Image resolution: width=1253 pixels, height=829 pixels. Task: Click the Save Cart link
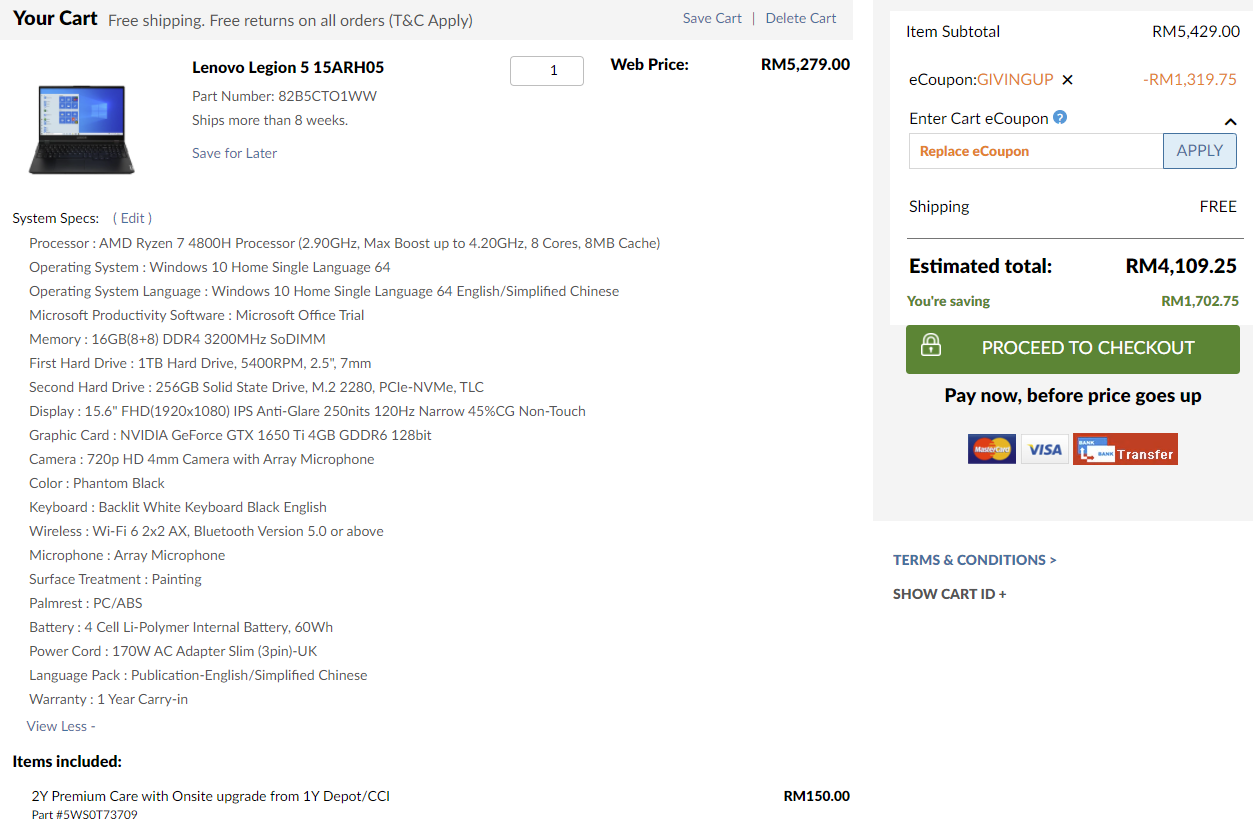(x=712, y=18)
